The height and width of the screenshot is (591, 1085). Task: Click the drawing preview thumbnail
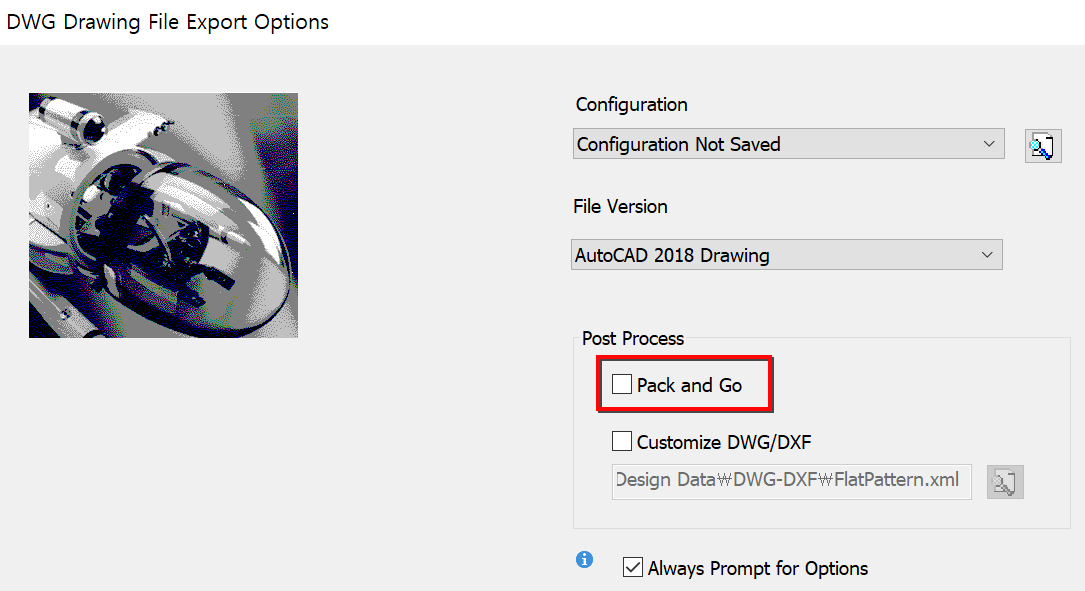click(x=162, y=215)
